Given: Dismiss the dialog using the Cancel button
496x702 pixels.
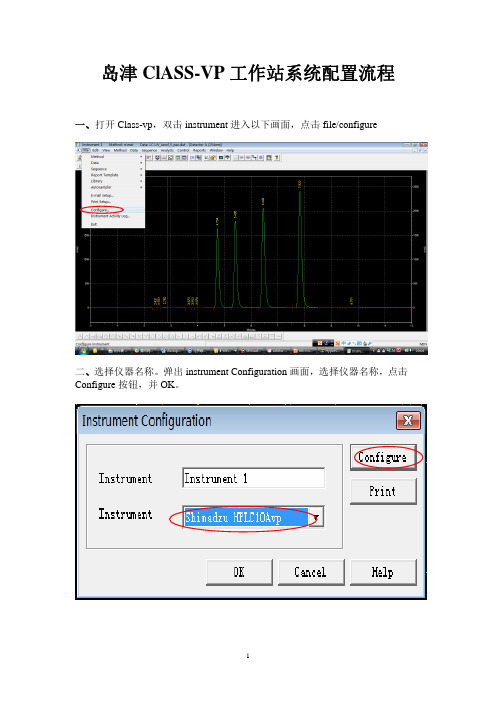Looking at the screenshot, I should (x=311, y=572).
